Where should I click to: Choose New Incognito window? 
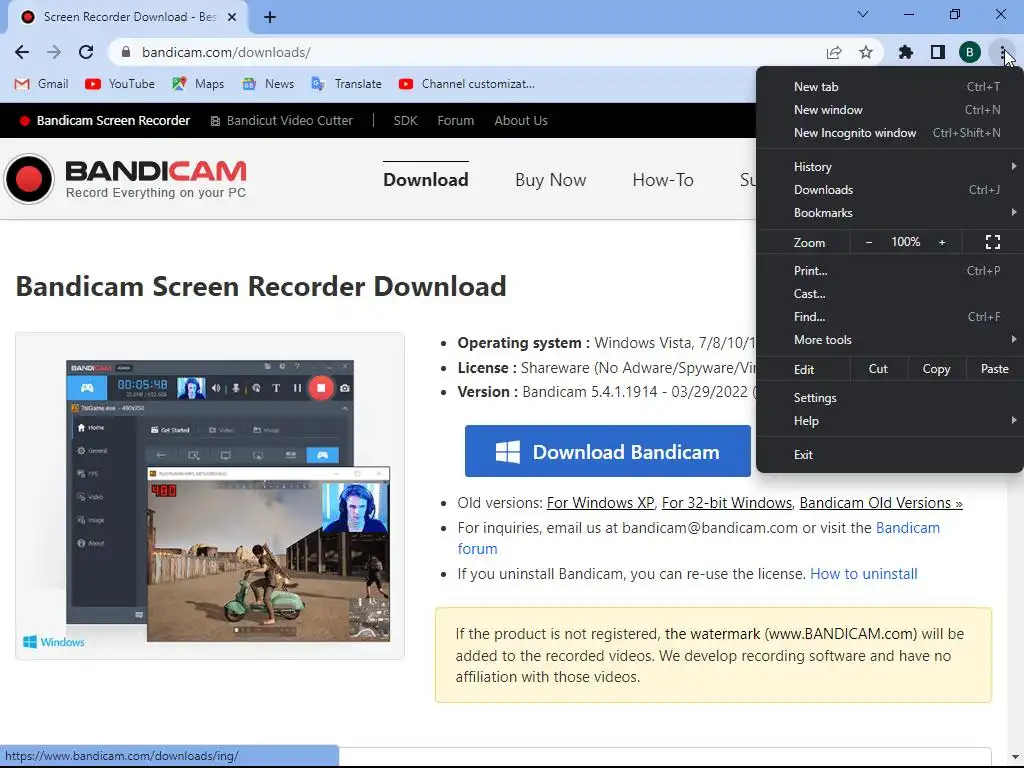(x=889, y=133)
